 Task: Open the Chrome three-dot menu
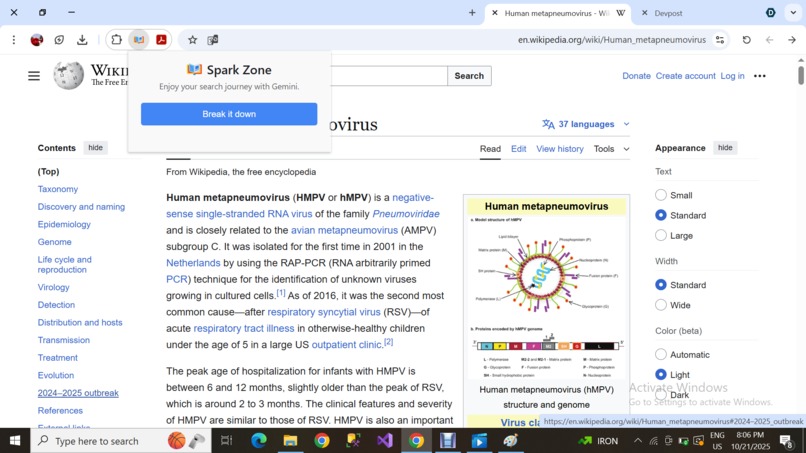[14, 40]
